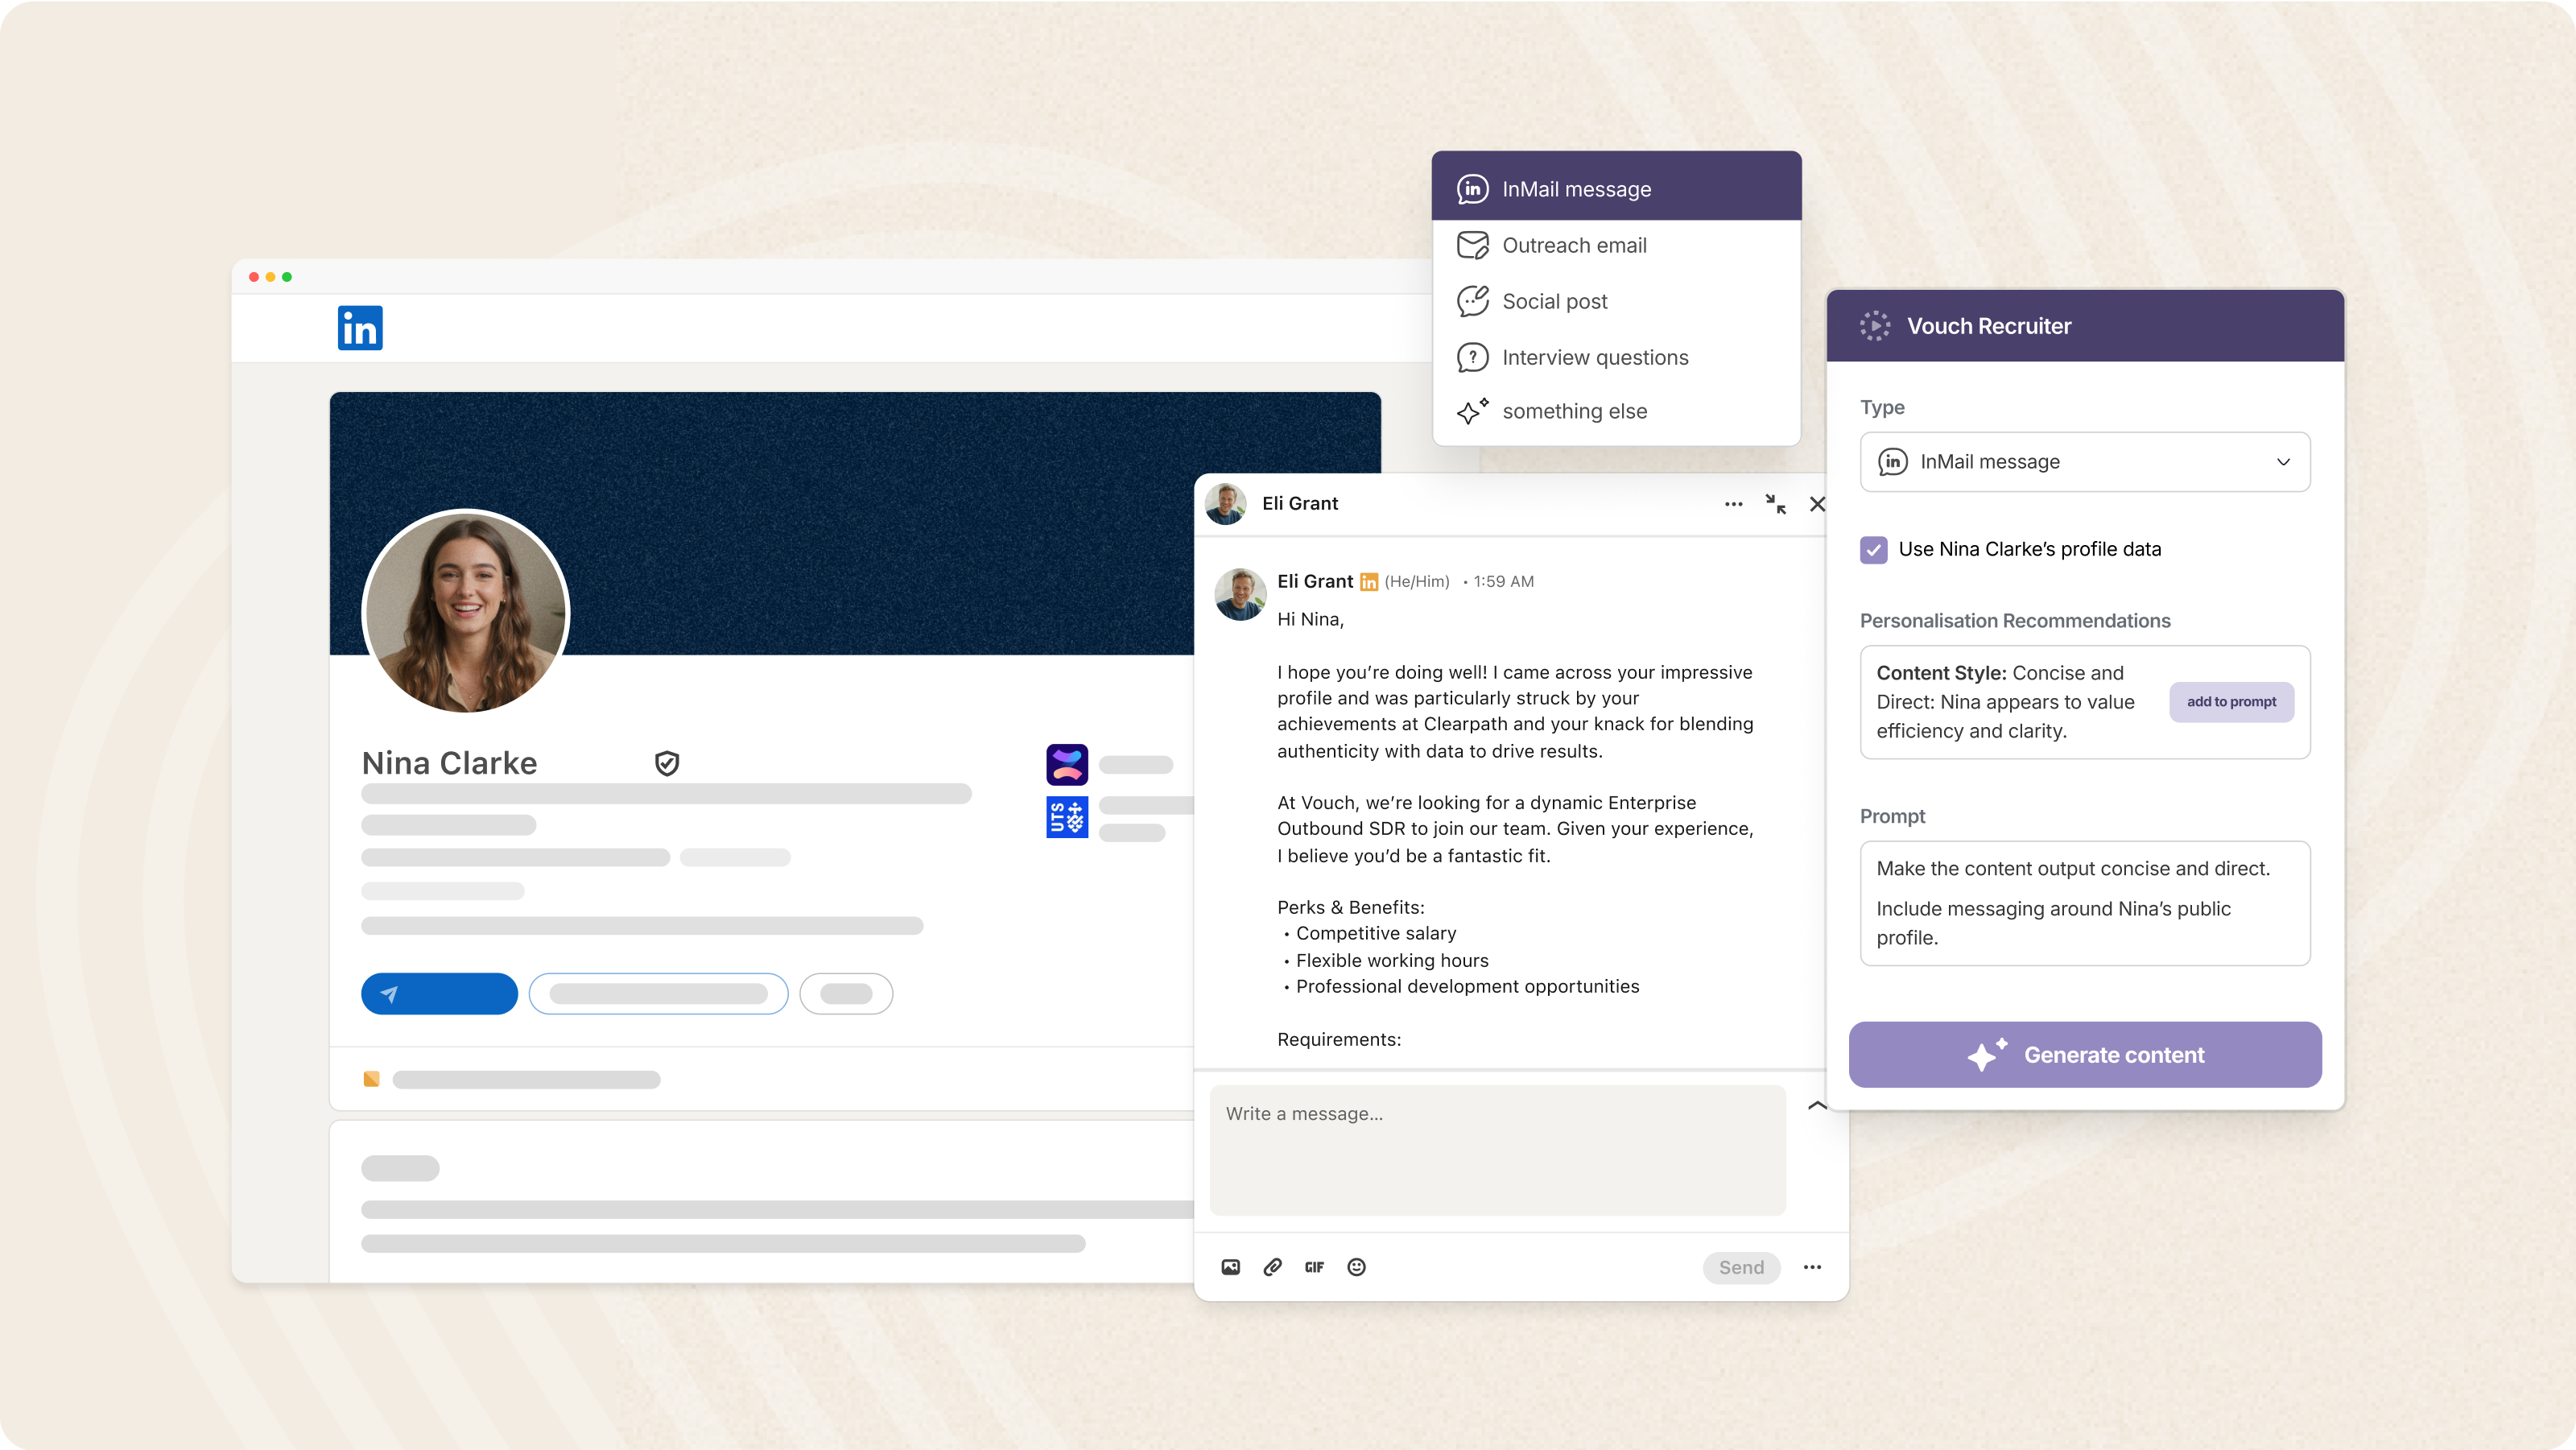Click Eli Grant's avatar next to the message
The height and width of the screenshot is (1450, 2576).
pos(1240,595)
